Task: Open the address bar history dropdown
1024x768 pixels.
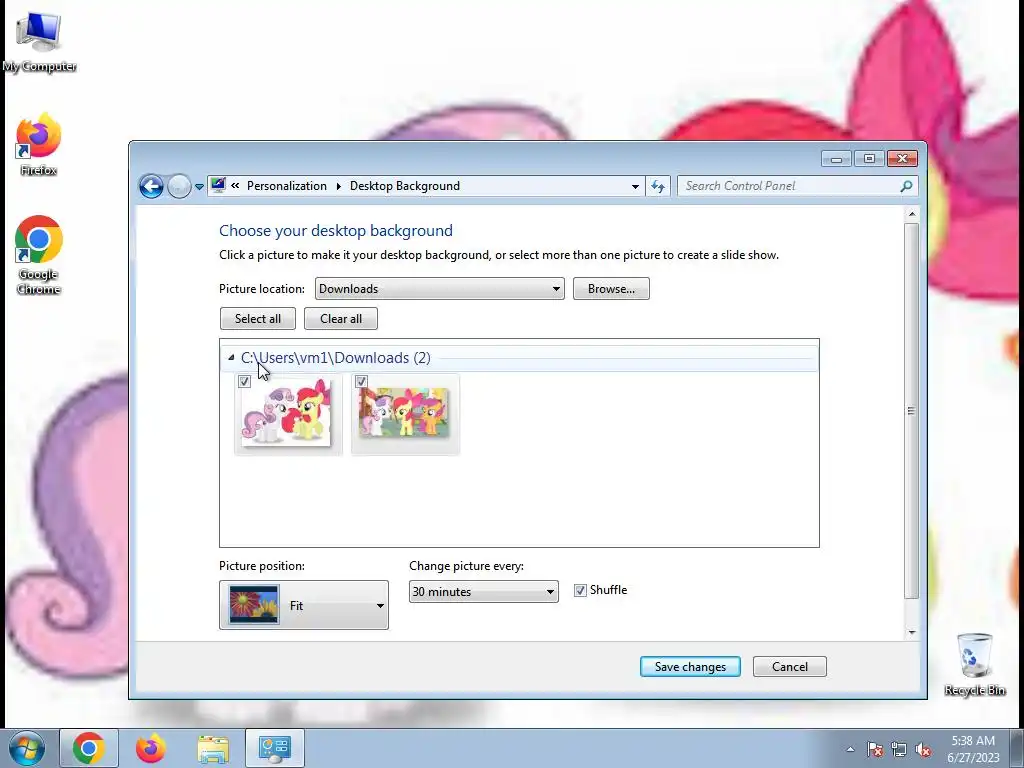Action: click(635, 186)
